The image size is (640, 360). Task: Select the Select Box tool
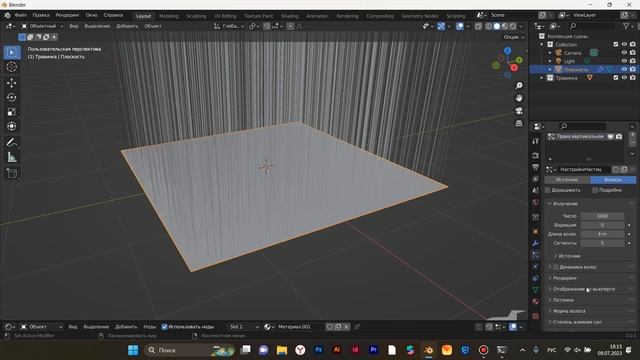coord(12,53)
